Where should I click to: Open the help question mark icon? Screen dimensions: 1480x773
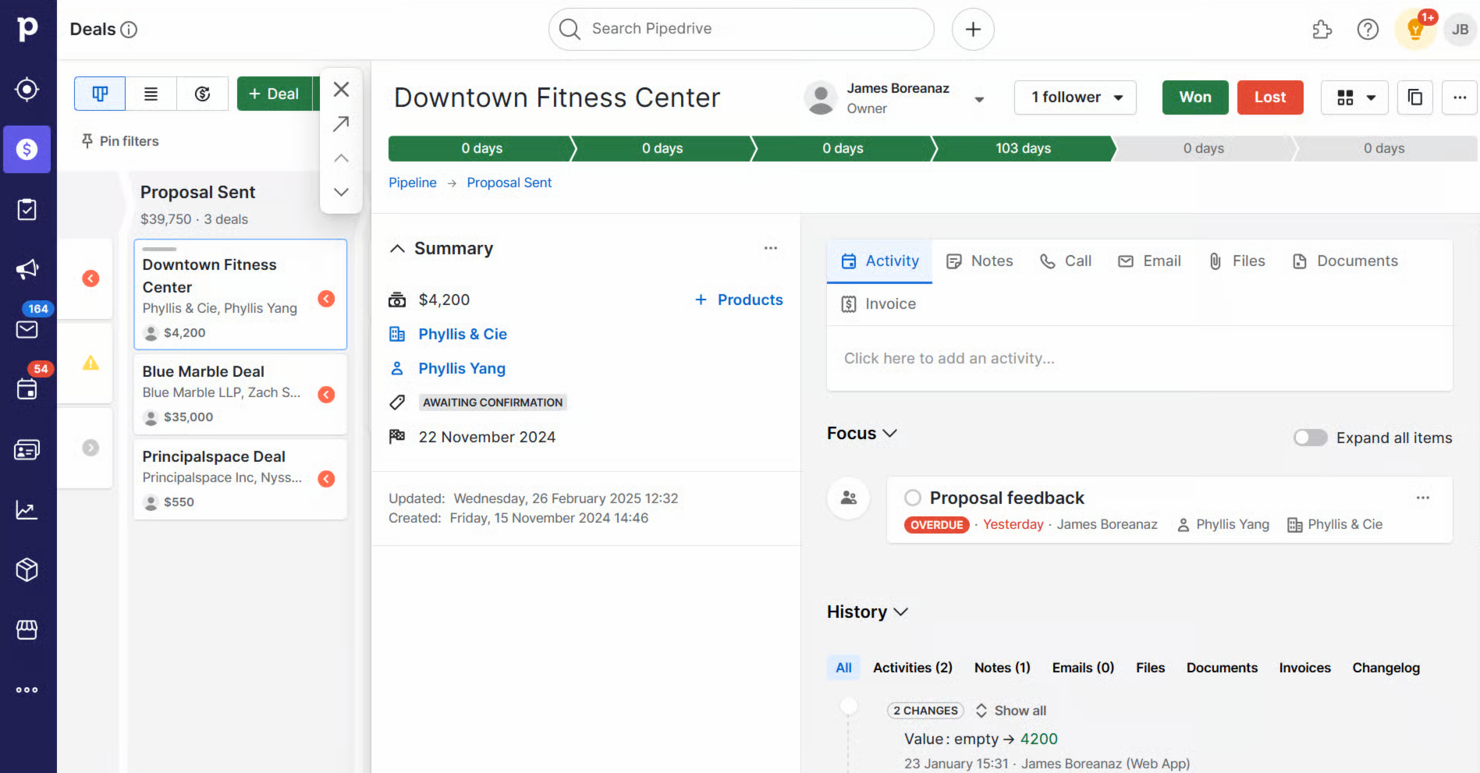1368,30
